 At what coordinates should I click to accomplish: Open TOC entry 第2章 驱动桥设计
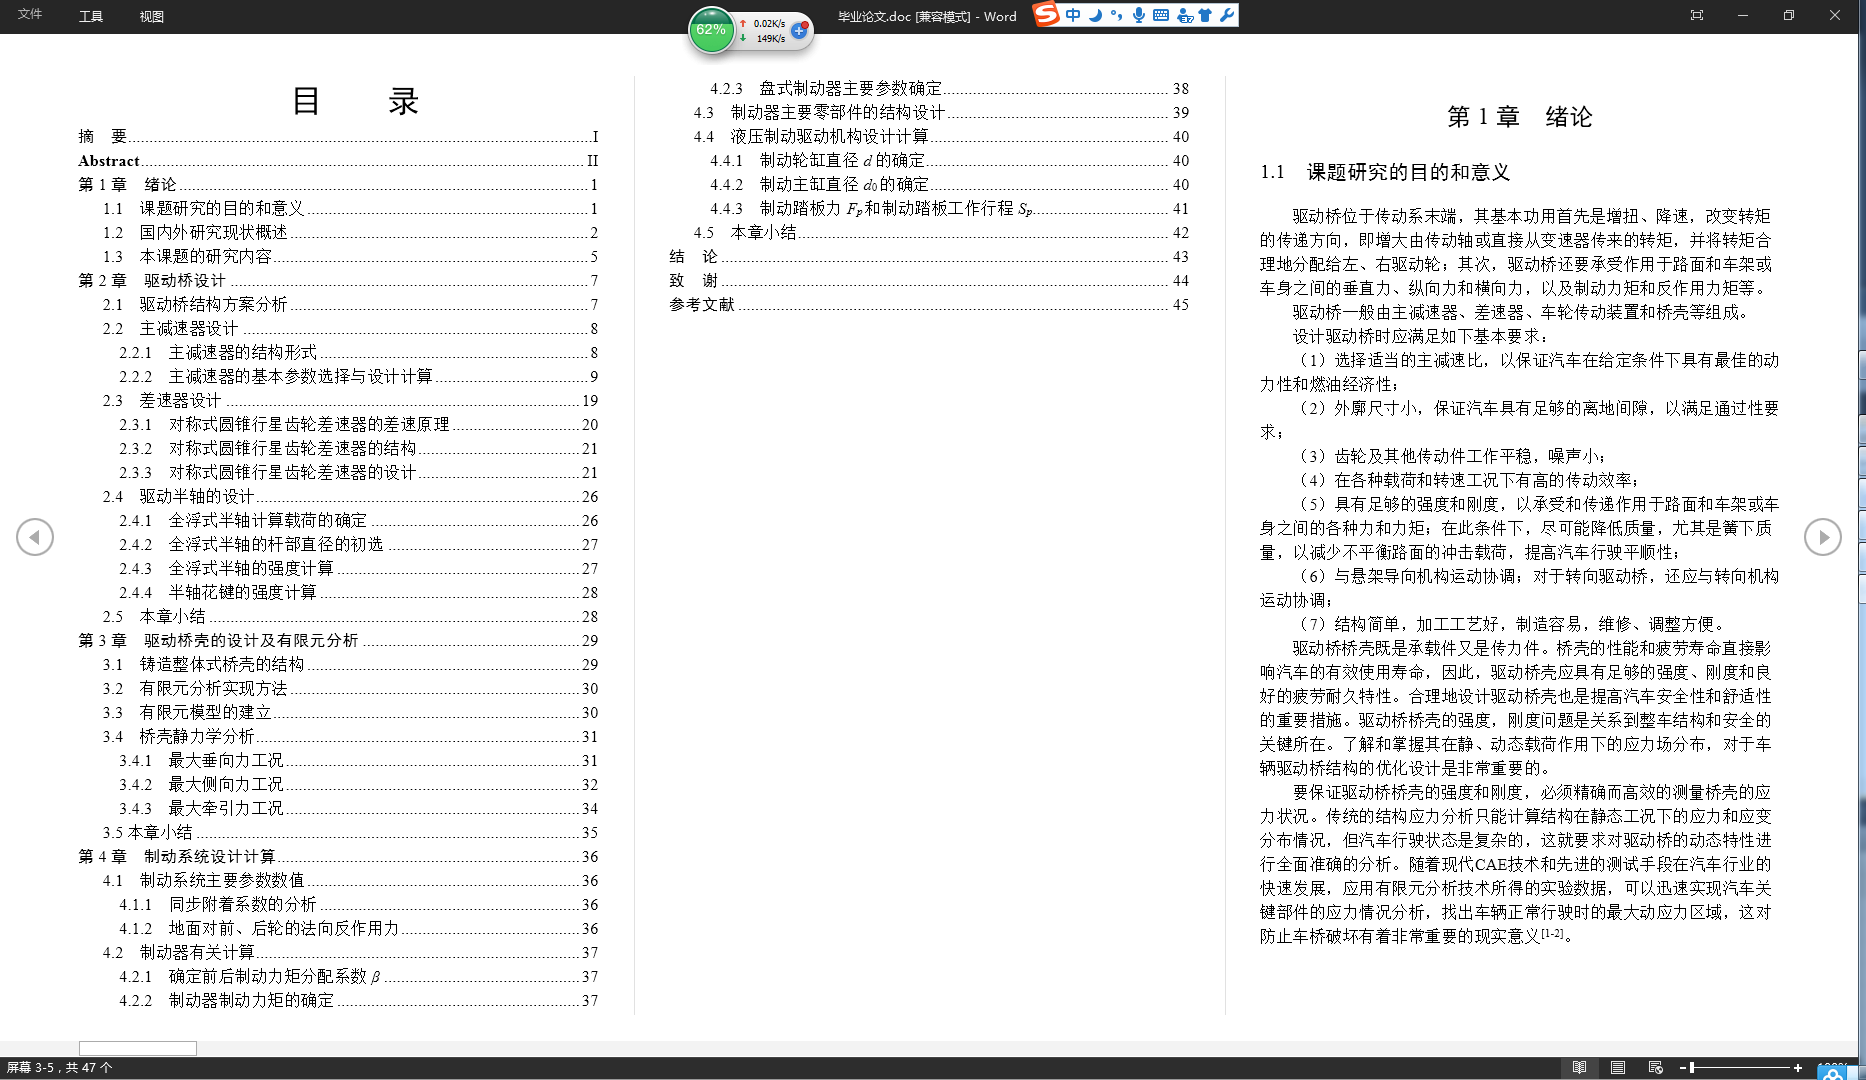point(338,281)
